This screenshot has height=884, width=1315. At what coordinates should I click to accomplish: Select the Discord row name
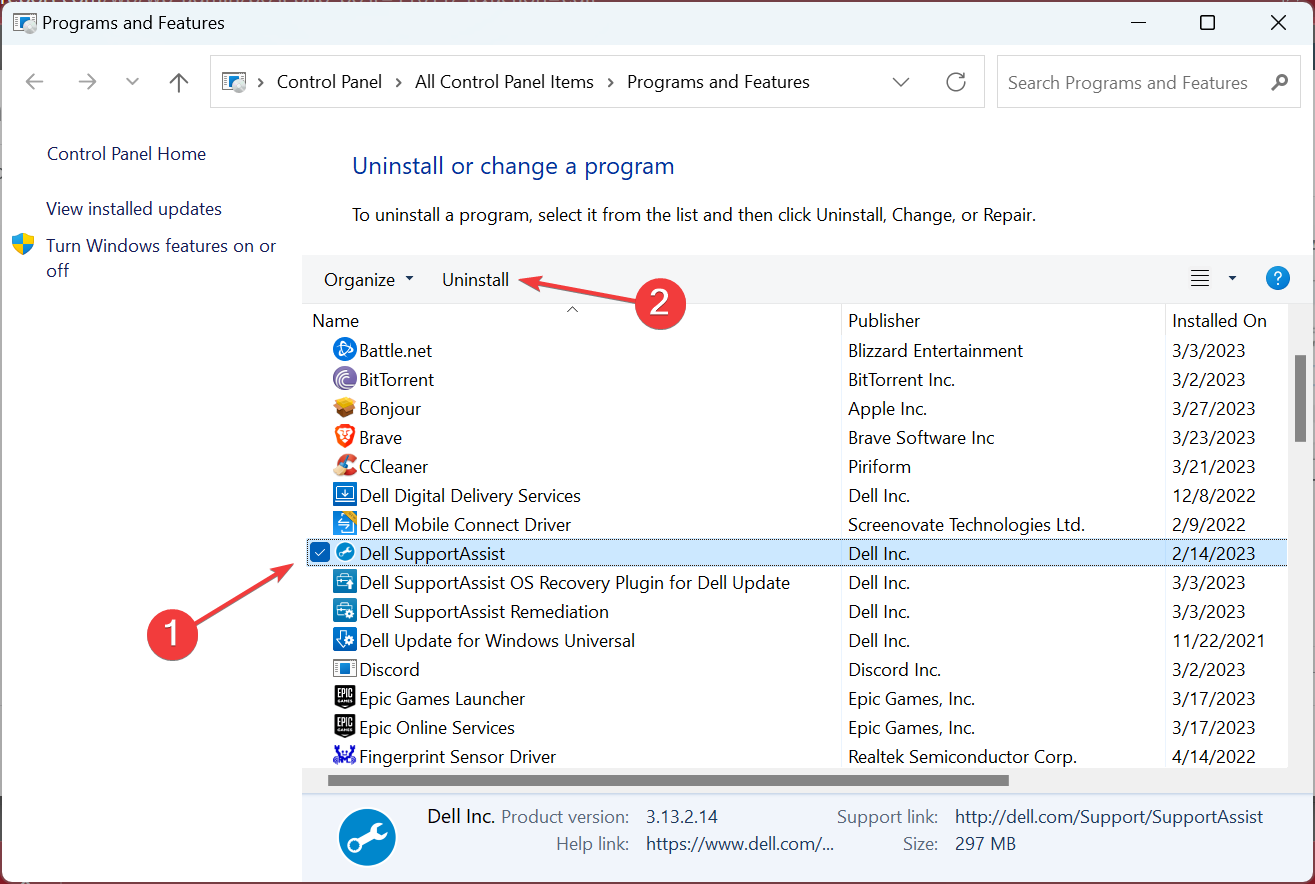tap(389, 670)
